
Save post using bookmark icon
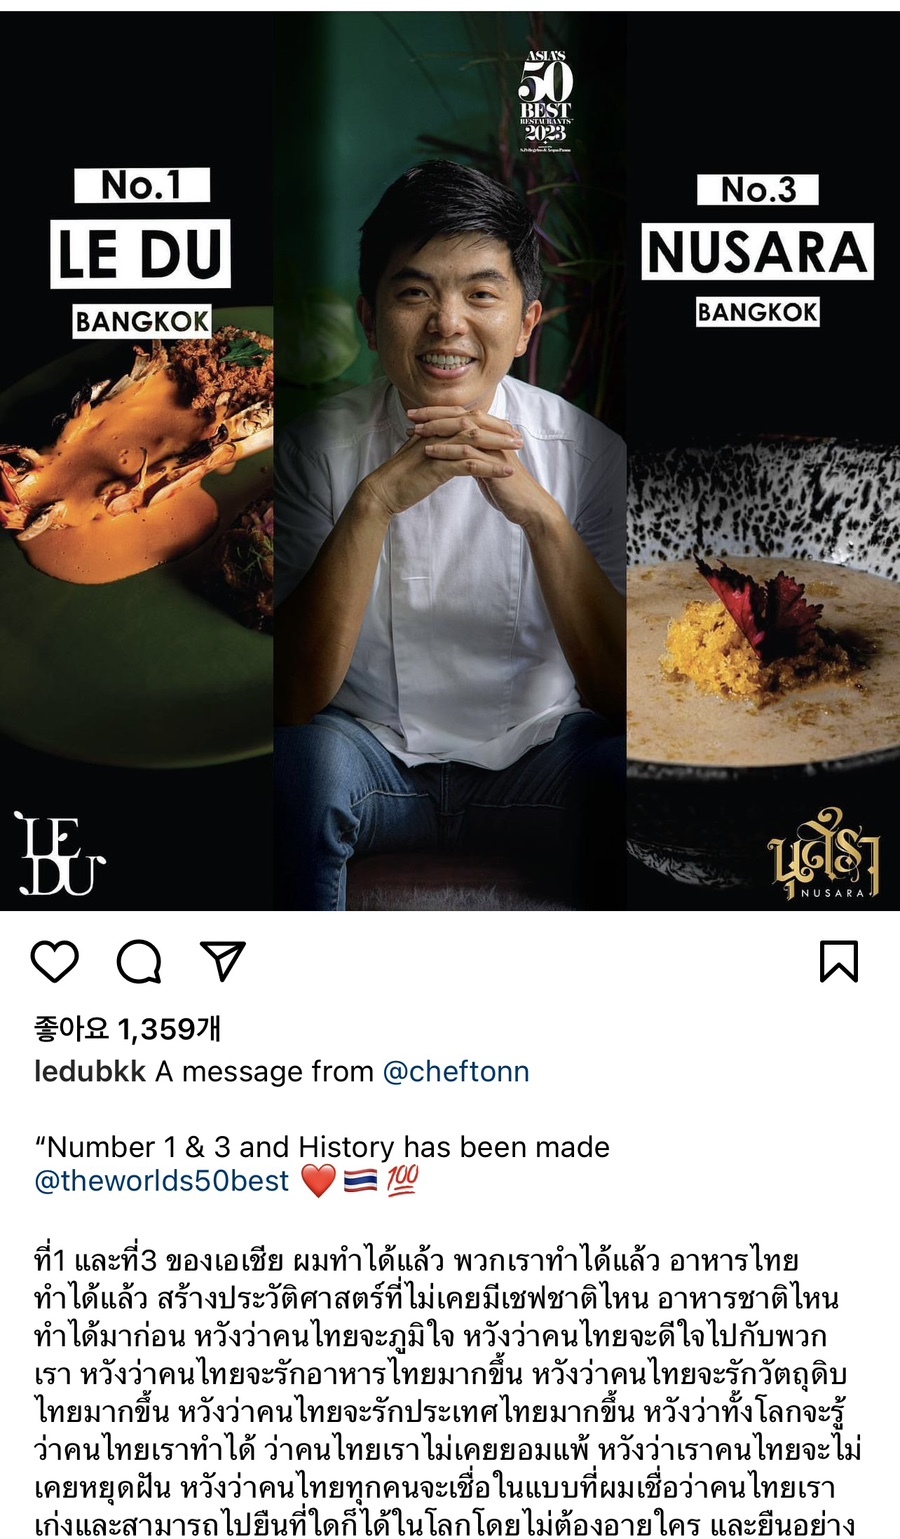click(x=838, y=961)
